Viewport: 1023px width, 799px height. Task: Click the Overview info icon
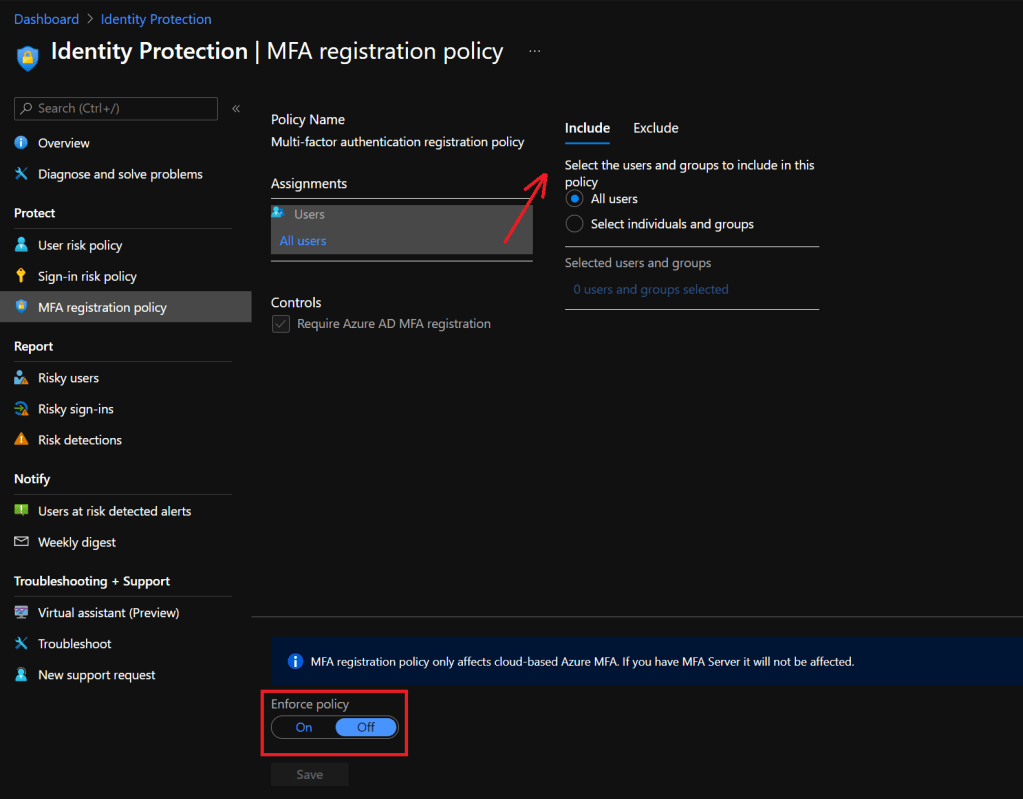coord(21,143)
